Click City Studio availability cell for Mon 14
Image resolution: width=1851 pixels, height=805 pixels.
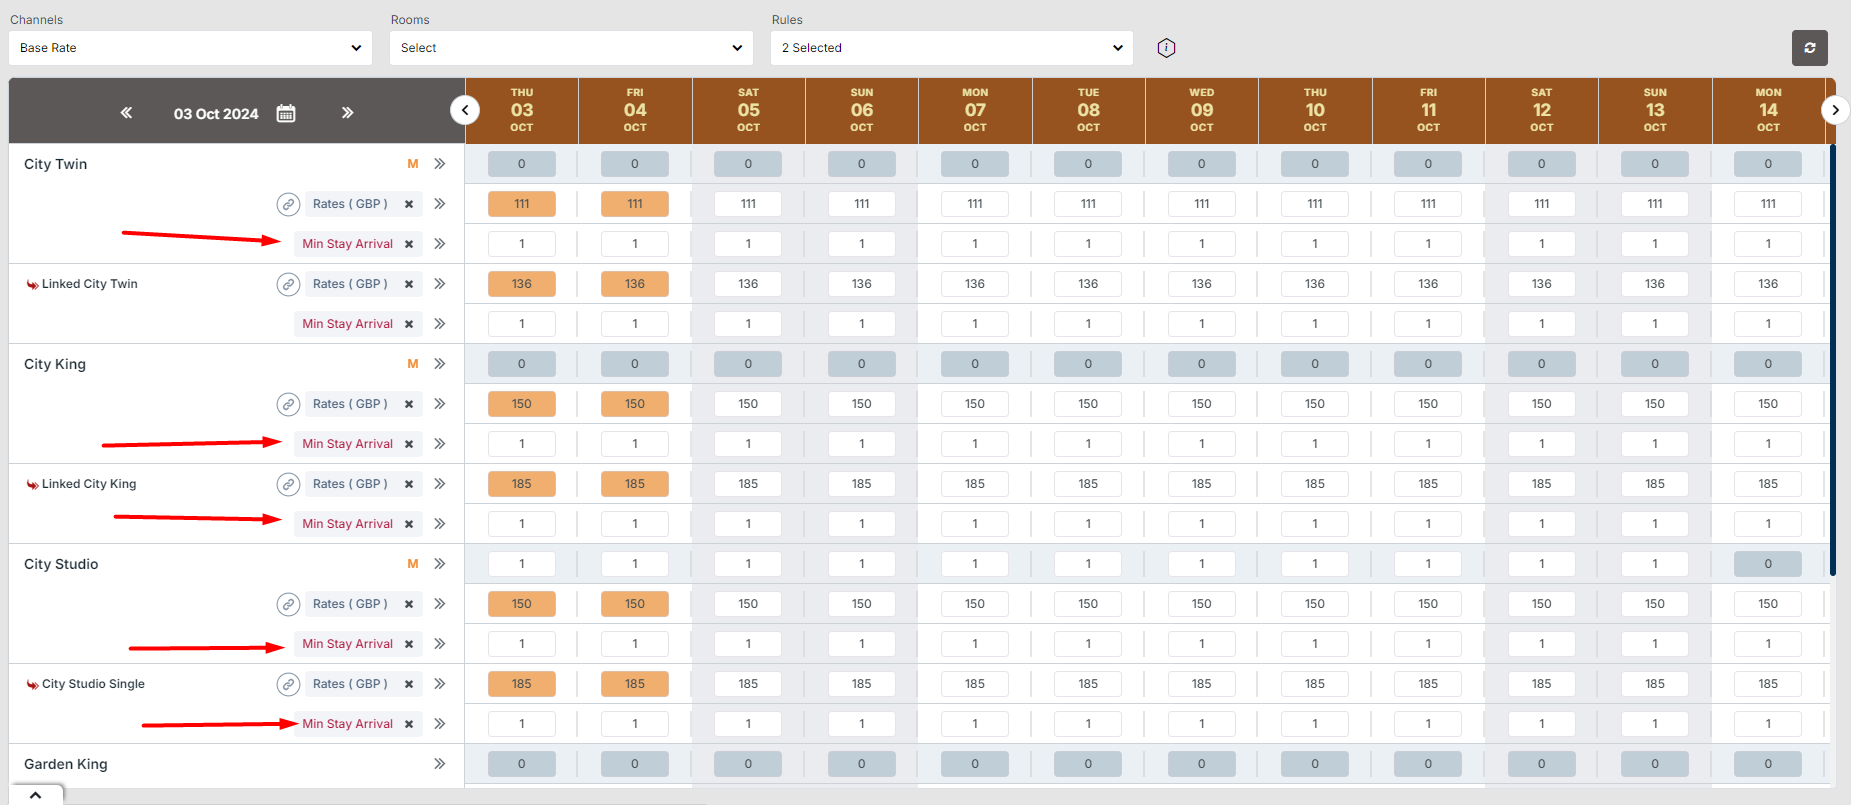pyautogui.click(x=1767, y=564)
